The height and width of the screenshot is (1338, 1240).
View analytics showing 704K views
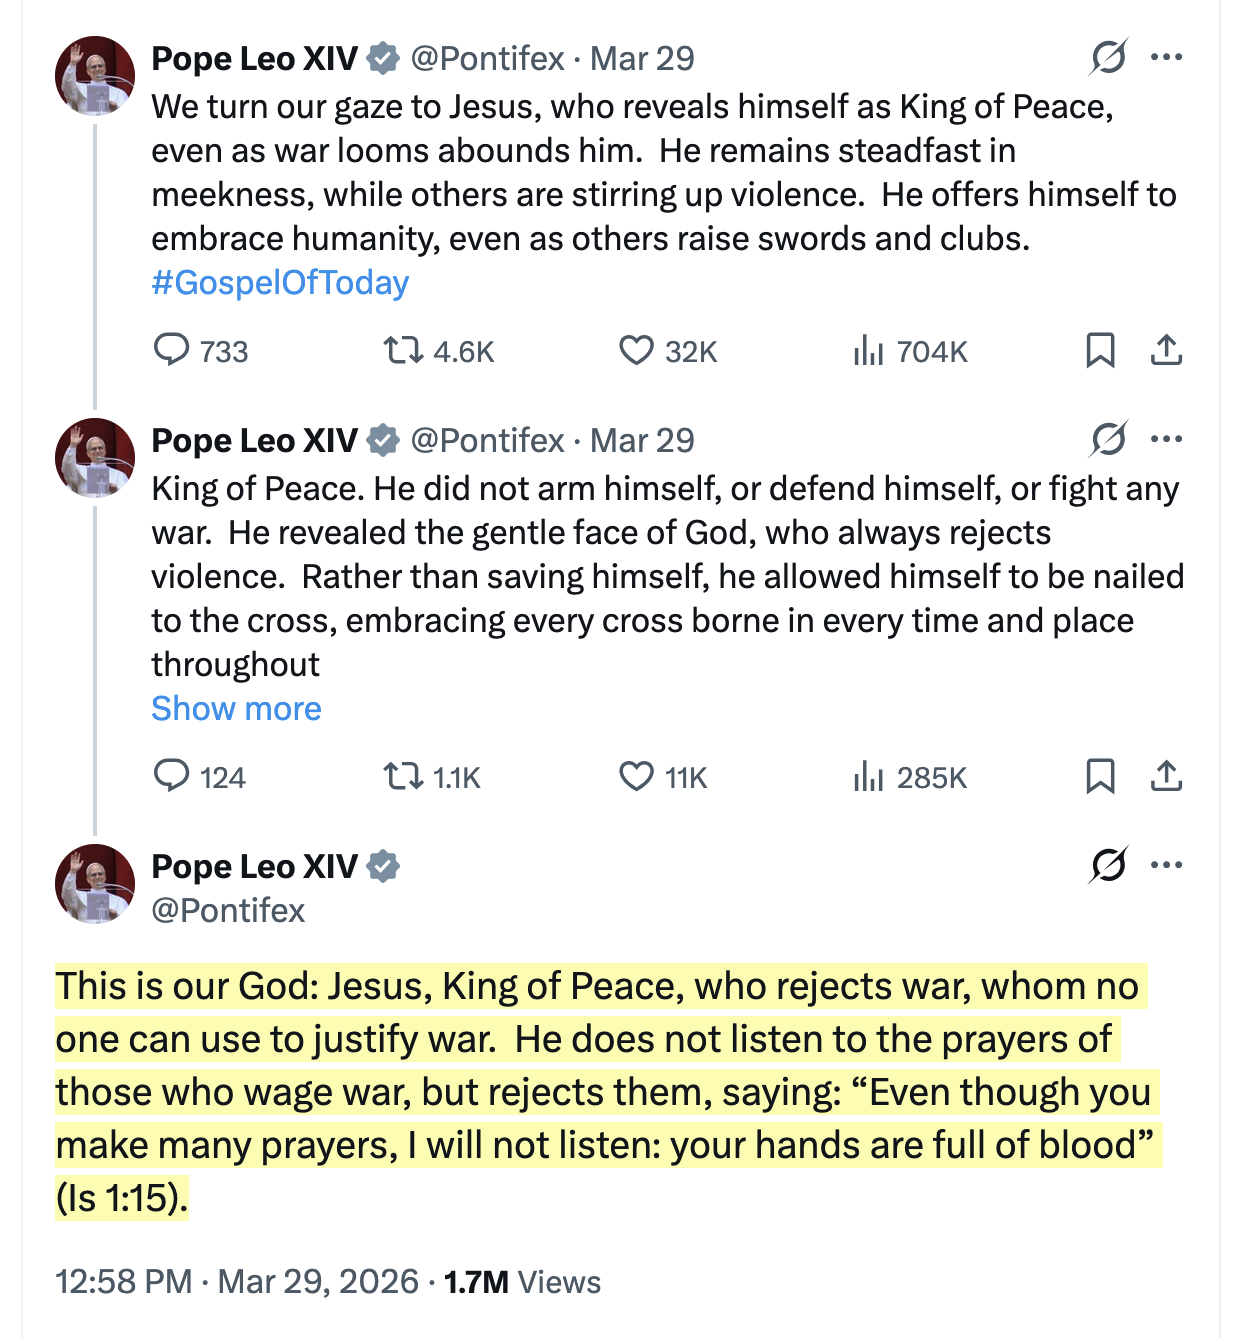(x=868, y=350)
